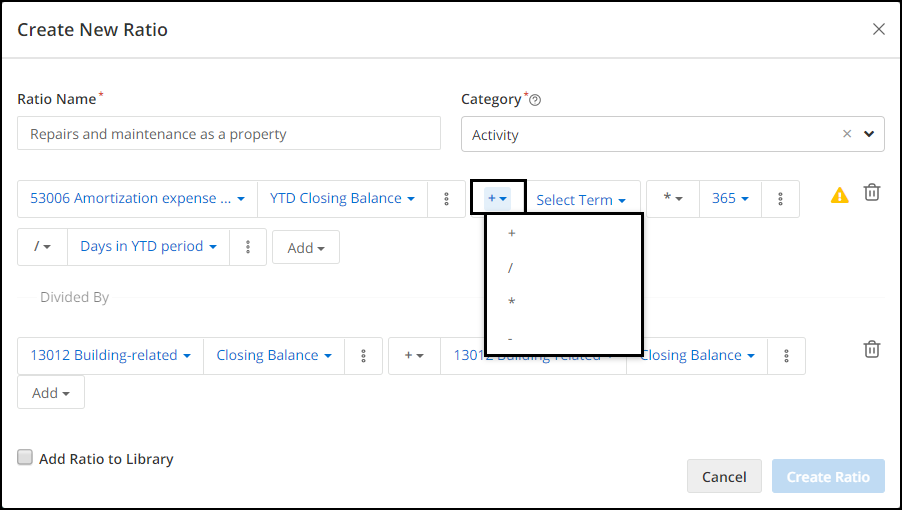Open kebab menu beside YTD Closing Balance

[x=446, y=199]
